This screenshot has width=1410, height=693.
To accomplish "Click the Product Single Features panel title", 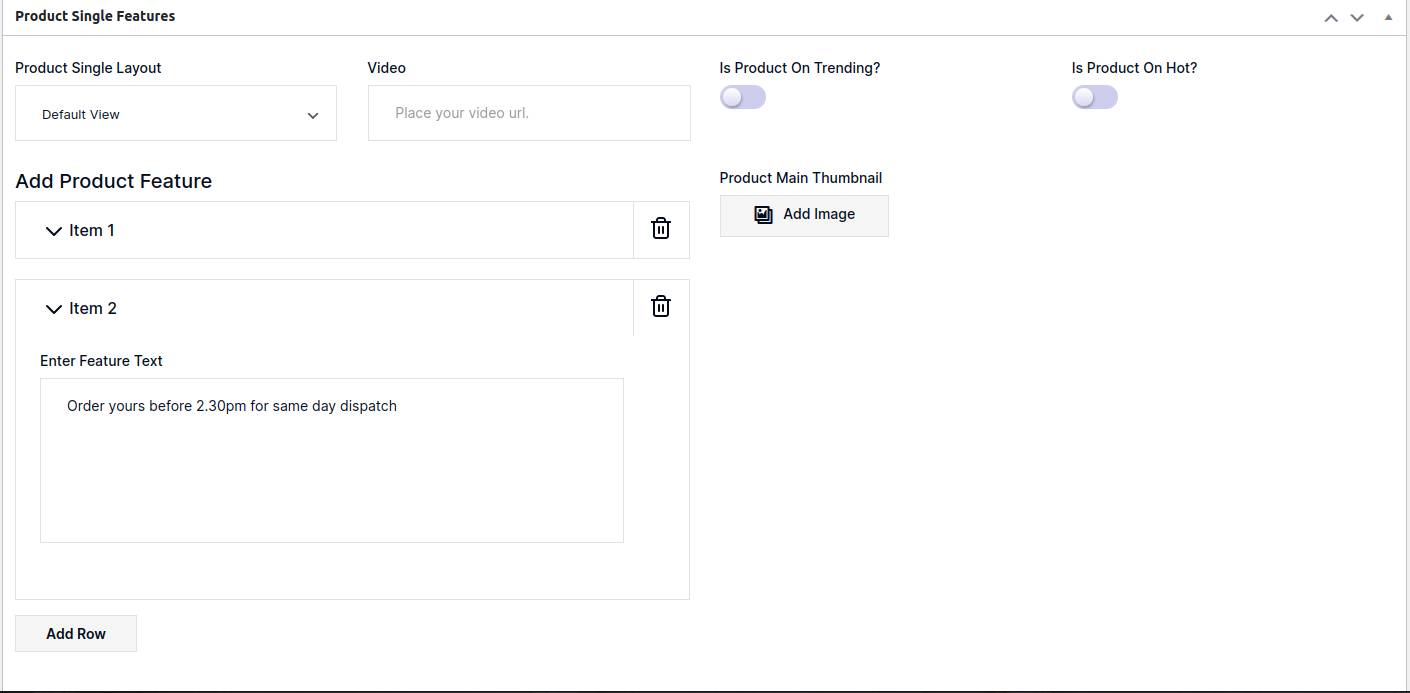I will (x=95, y=16).
